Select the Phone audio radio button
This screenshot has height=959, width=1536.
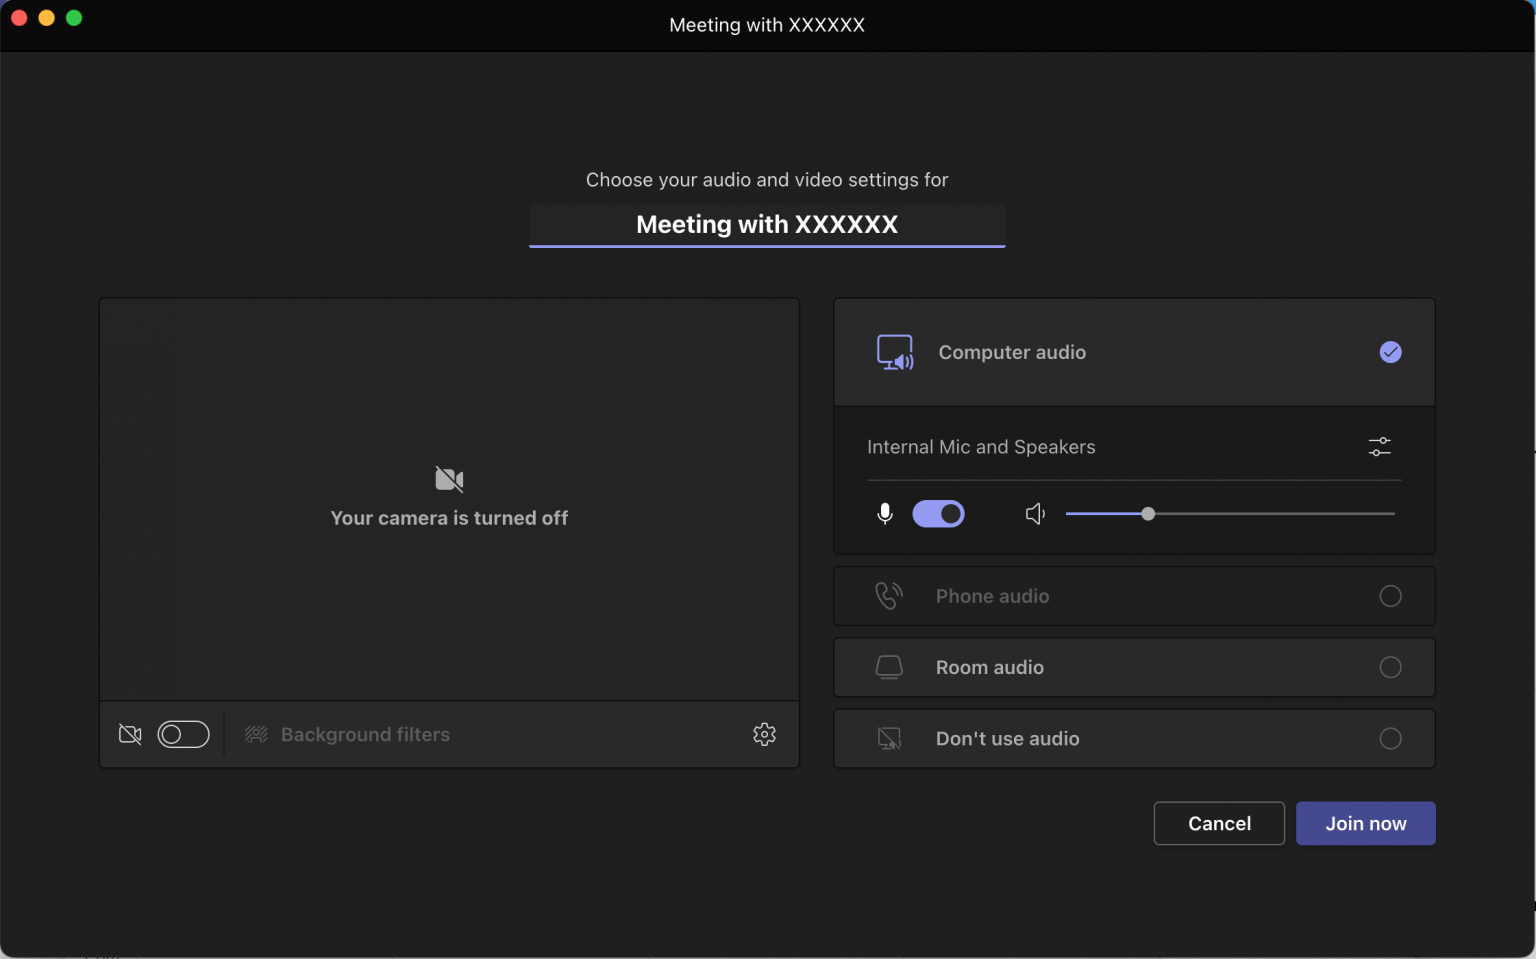tap(1390, 596)
